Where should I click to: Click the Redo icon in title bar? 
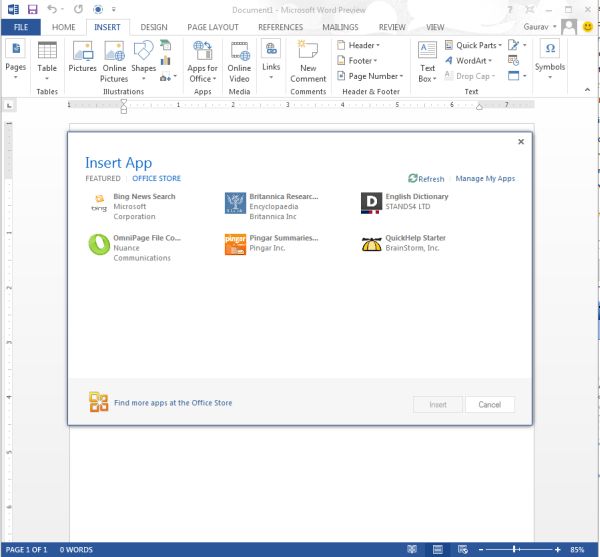(78, 9)
